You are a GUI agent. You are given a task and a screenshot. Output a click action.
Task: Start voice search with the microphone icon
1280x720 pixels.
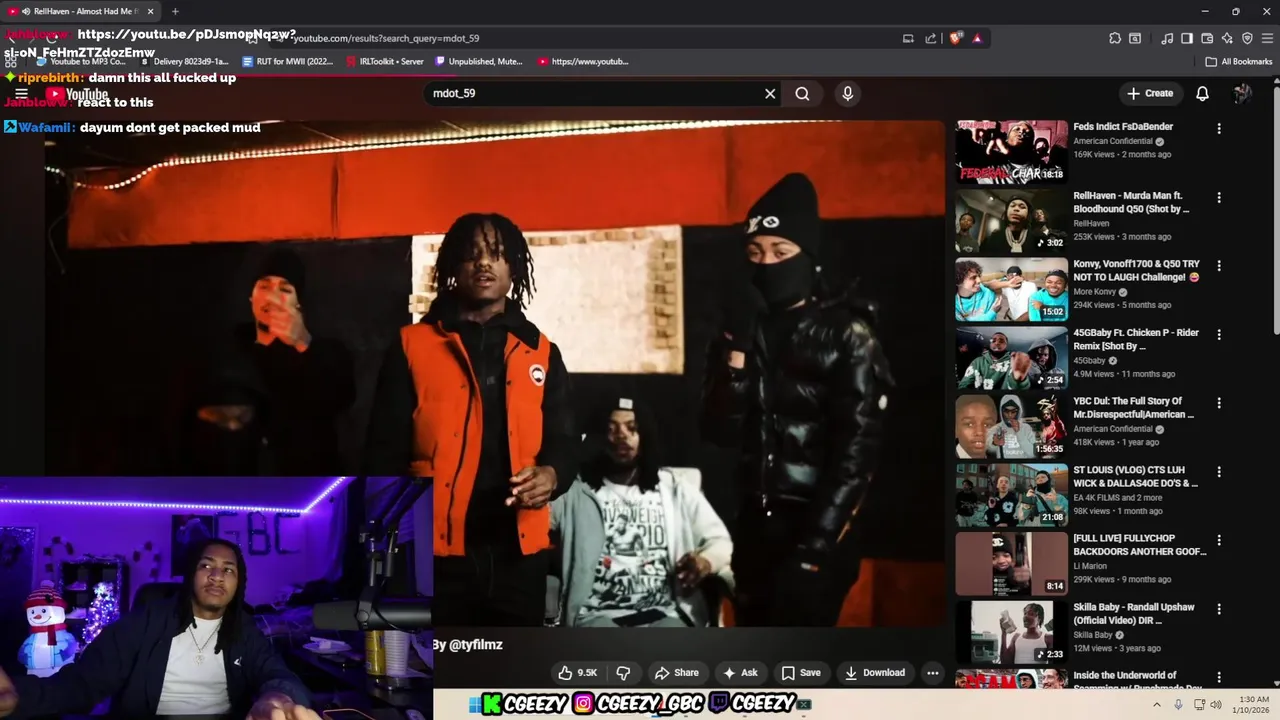point(848,93)
